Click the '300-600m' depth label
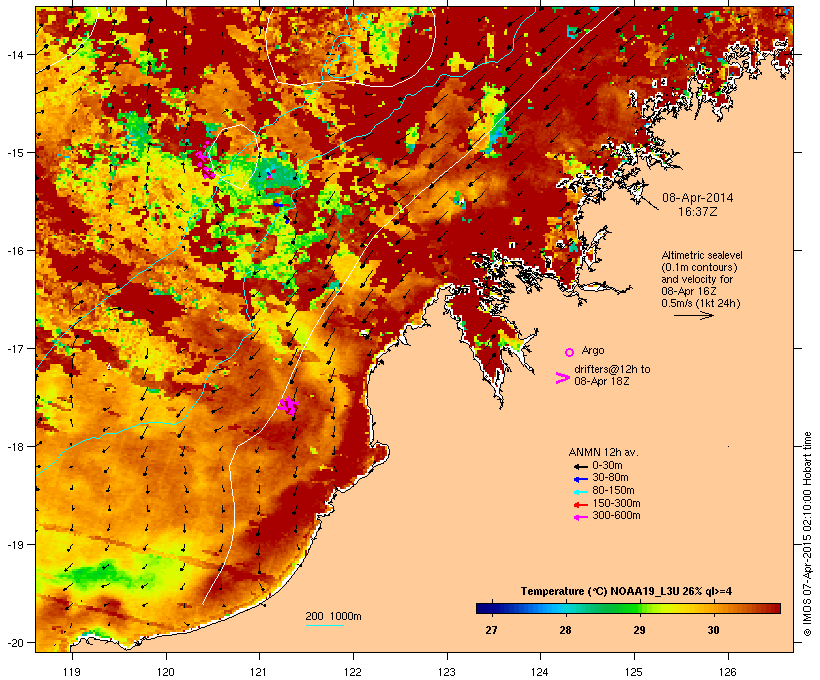 (616, 516)
